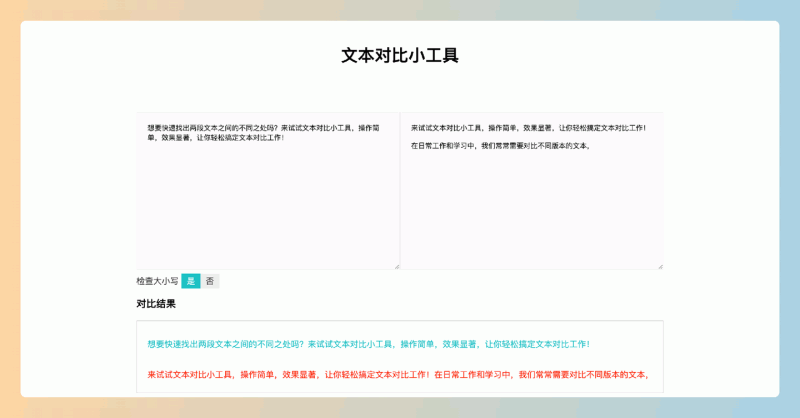800x418 pixels.
Task: Click the right text input area
Action: coord(532,190)
